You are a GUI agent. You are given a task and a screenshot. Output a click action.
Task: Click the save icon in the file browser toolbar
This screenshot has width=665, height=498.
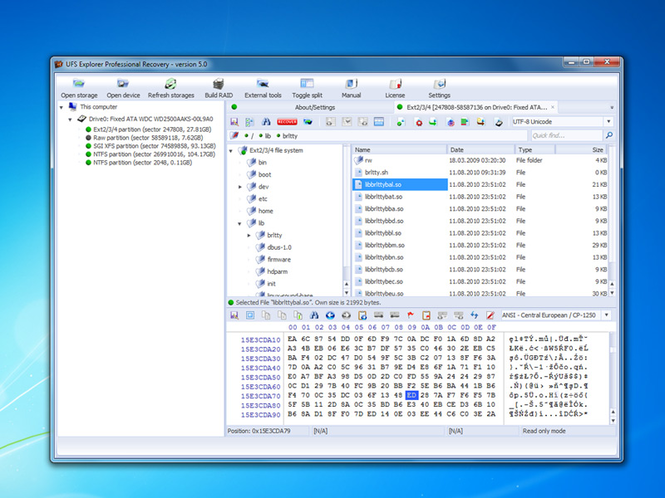234,122
